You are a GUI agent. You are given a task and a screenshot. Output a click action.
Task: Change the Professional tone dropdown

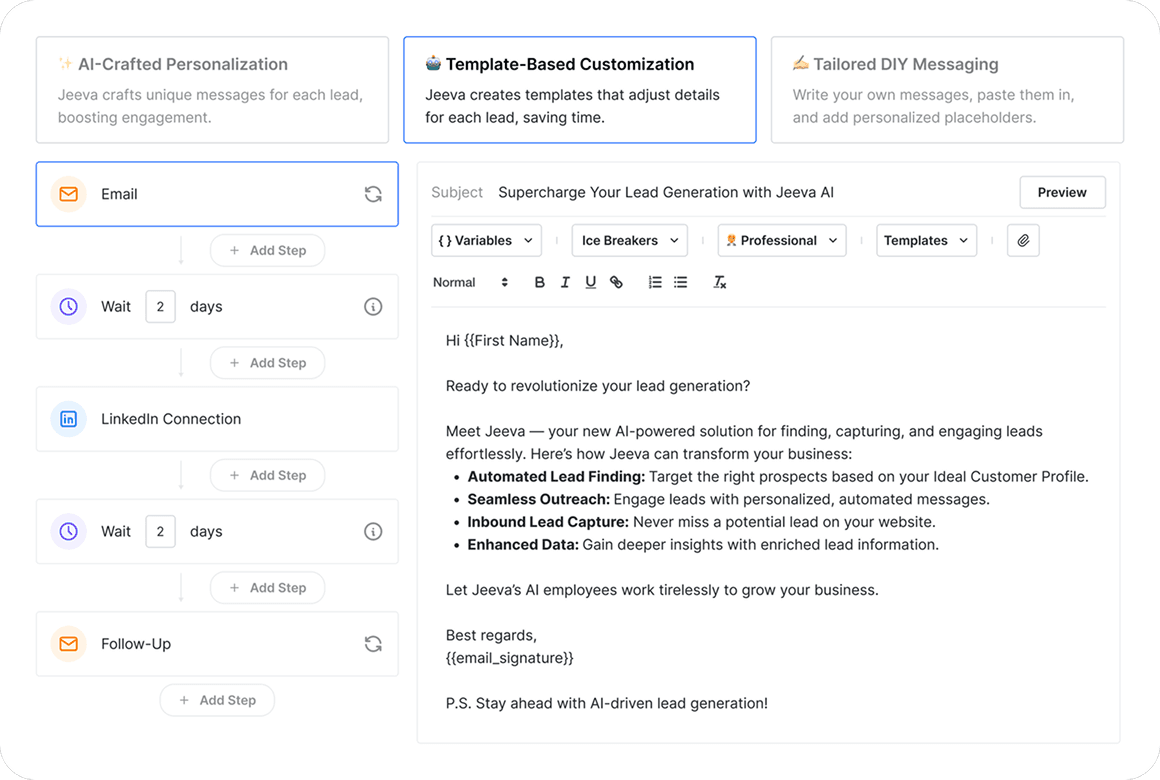pyautogui.click(x=782, y=241)
